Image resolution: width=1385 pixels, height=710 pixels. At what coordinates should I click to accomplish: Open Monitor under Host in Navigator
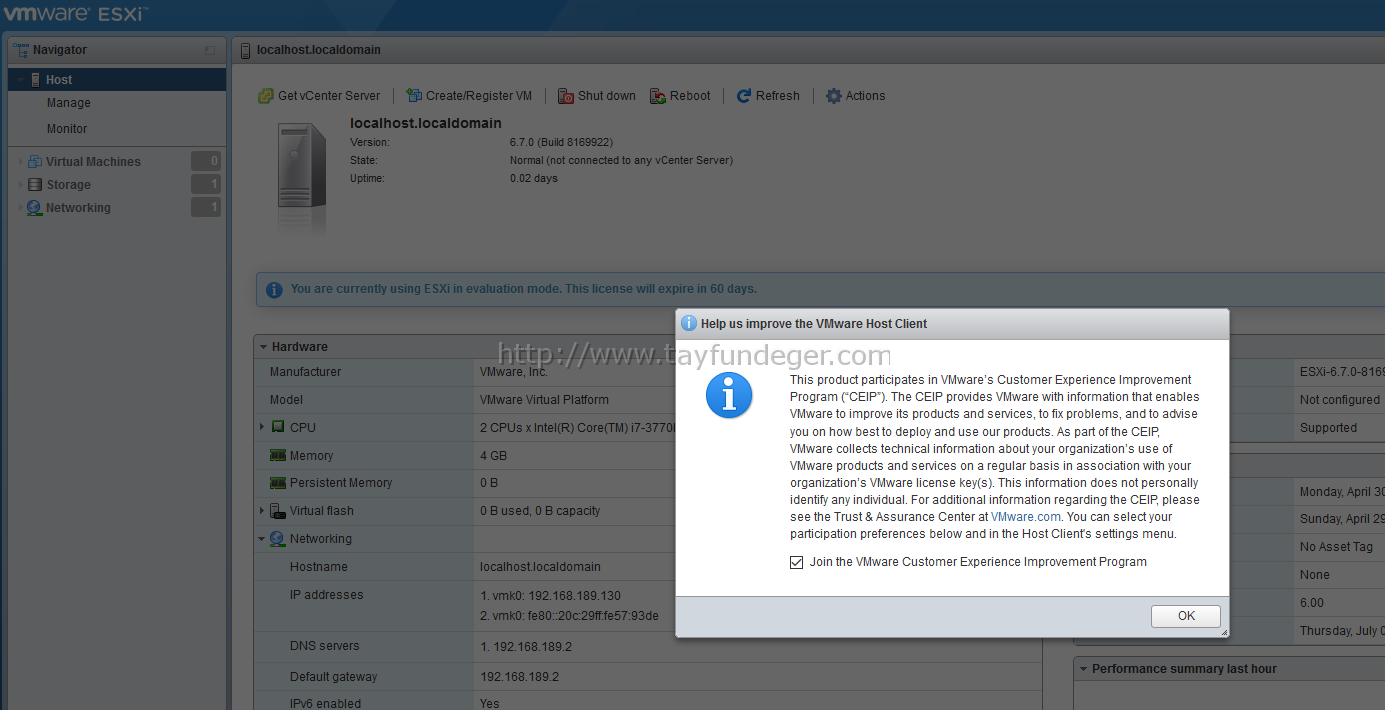click(x=67, y=129)
